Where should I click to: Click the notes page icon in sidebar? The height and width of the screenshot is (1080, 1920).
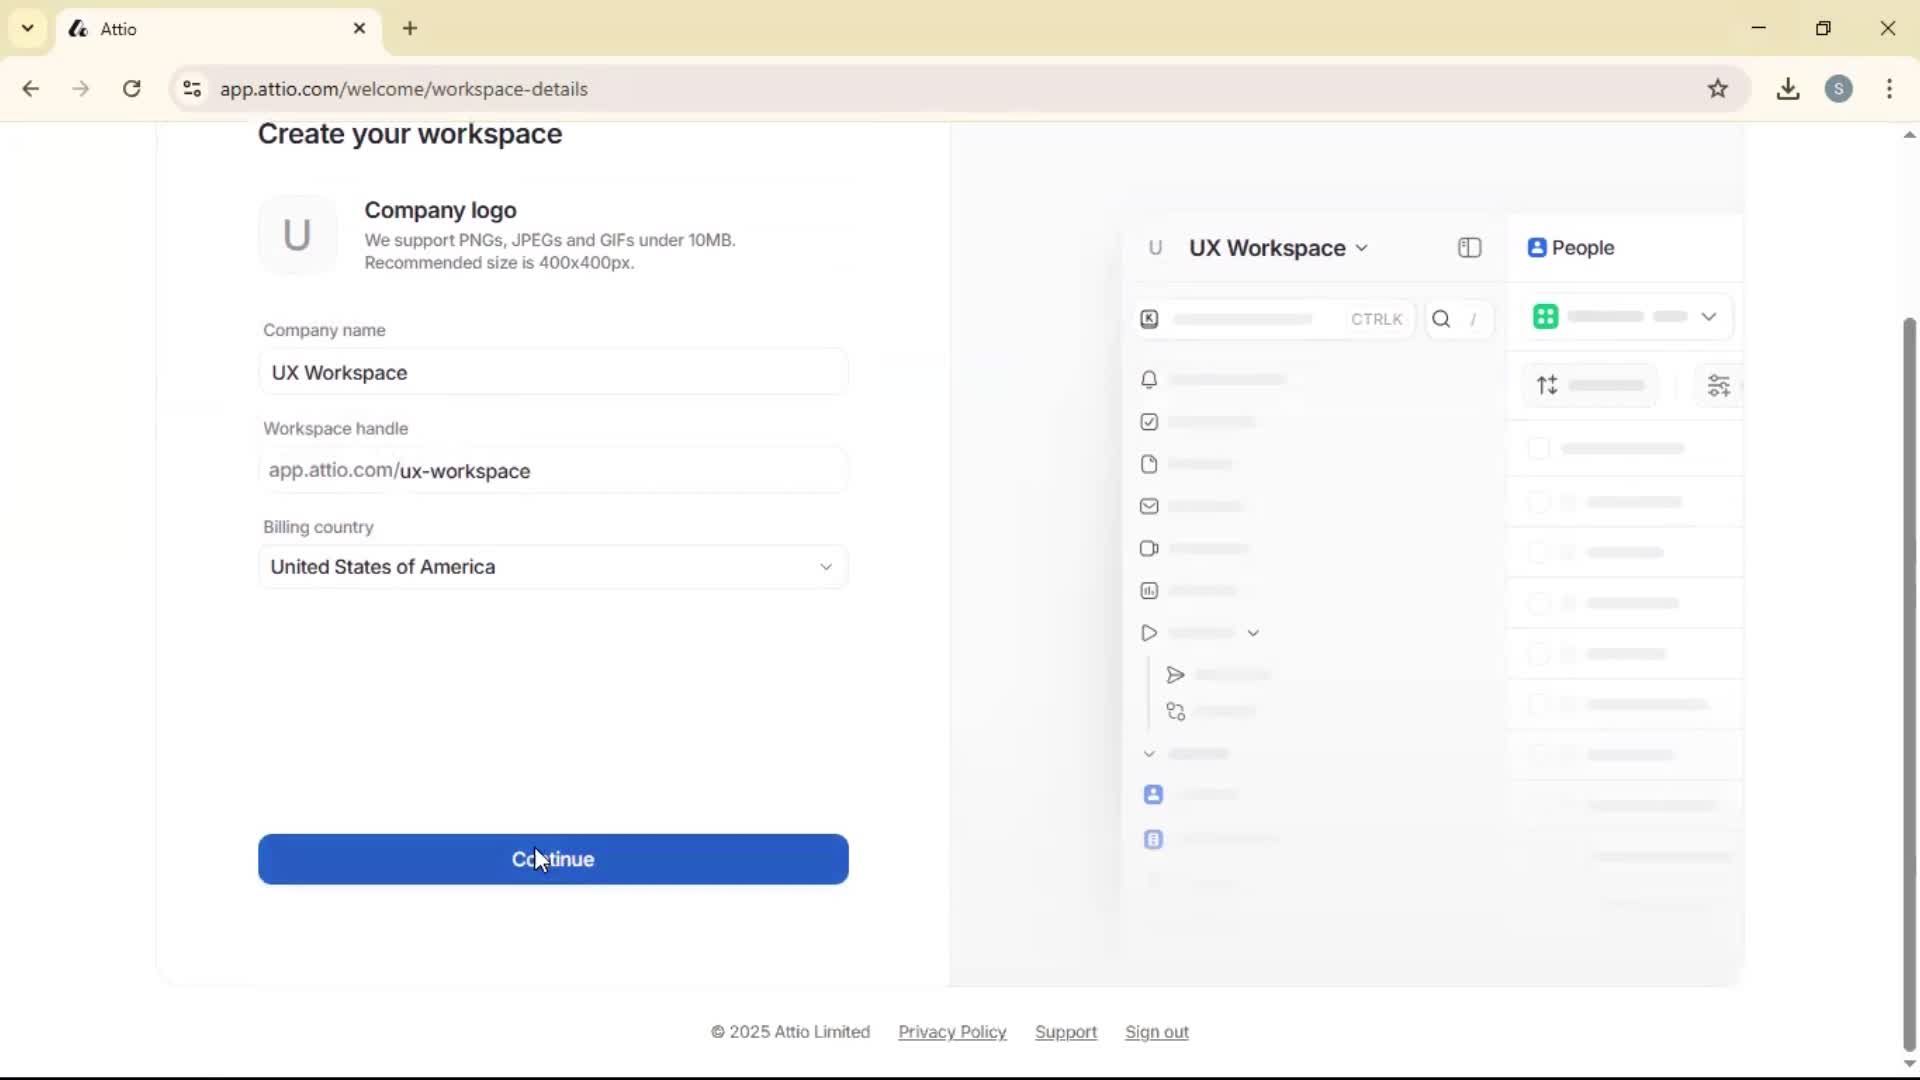(x=1150, y=464)
